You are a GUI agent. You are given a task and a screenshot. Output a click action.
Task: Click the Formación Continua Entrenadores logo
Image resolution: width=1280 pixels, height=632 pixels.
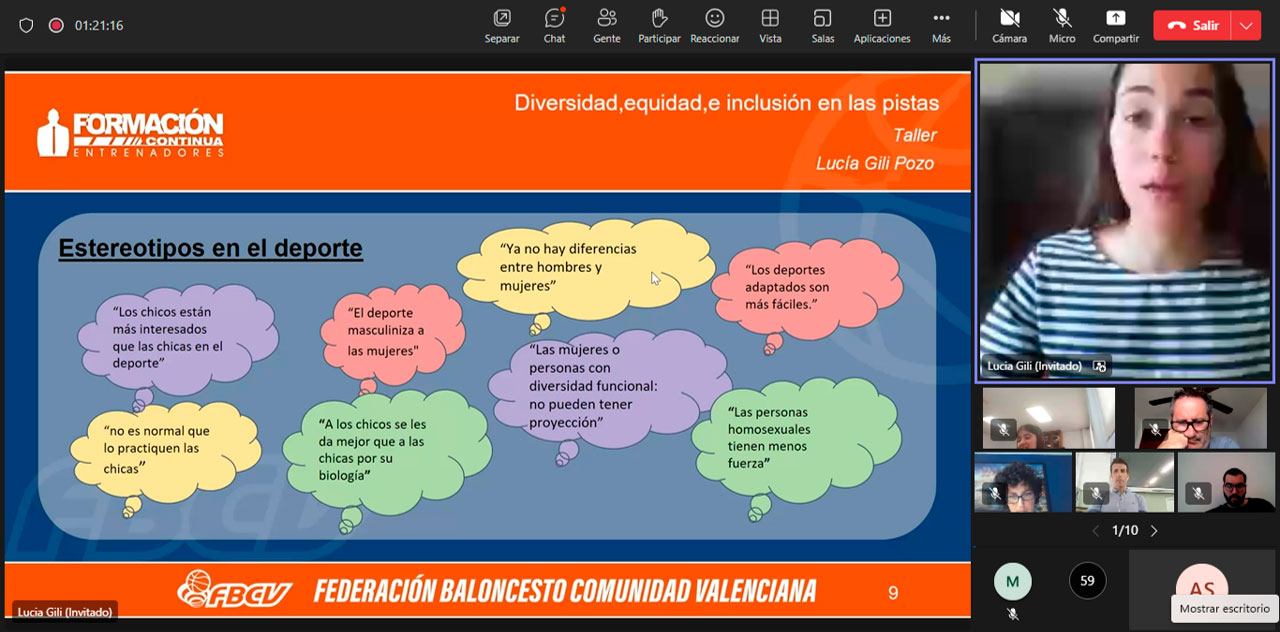(x=130, y=133)
